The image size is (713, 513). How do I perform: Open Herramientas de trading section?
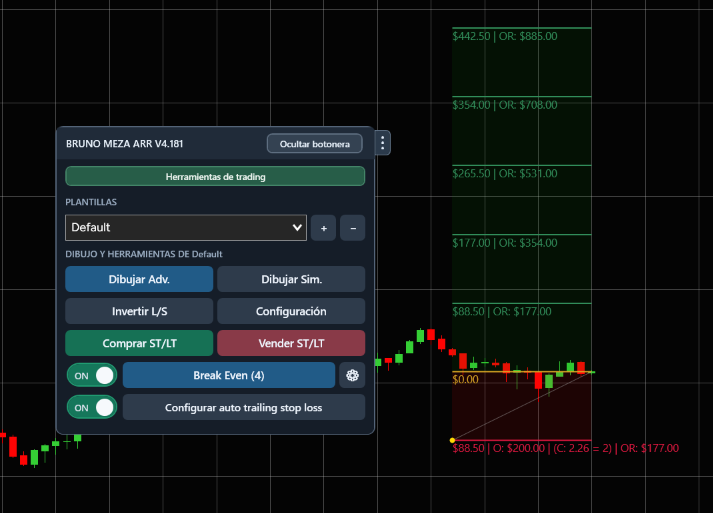click(215, 176)
